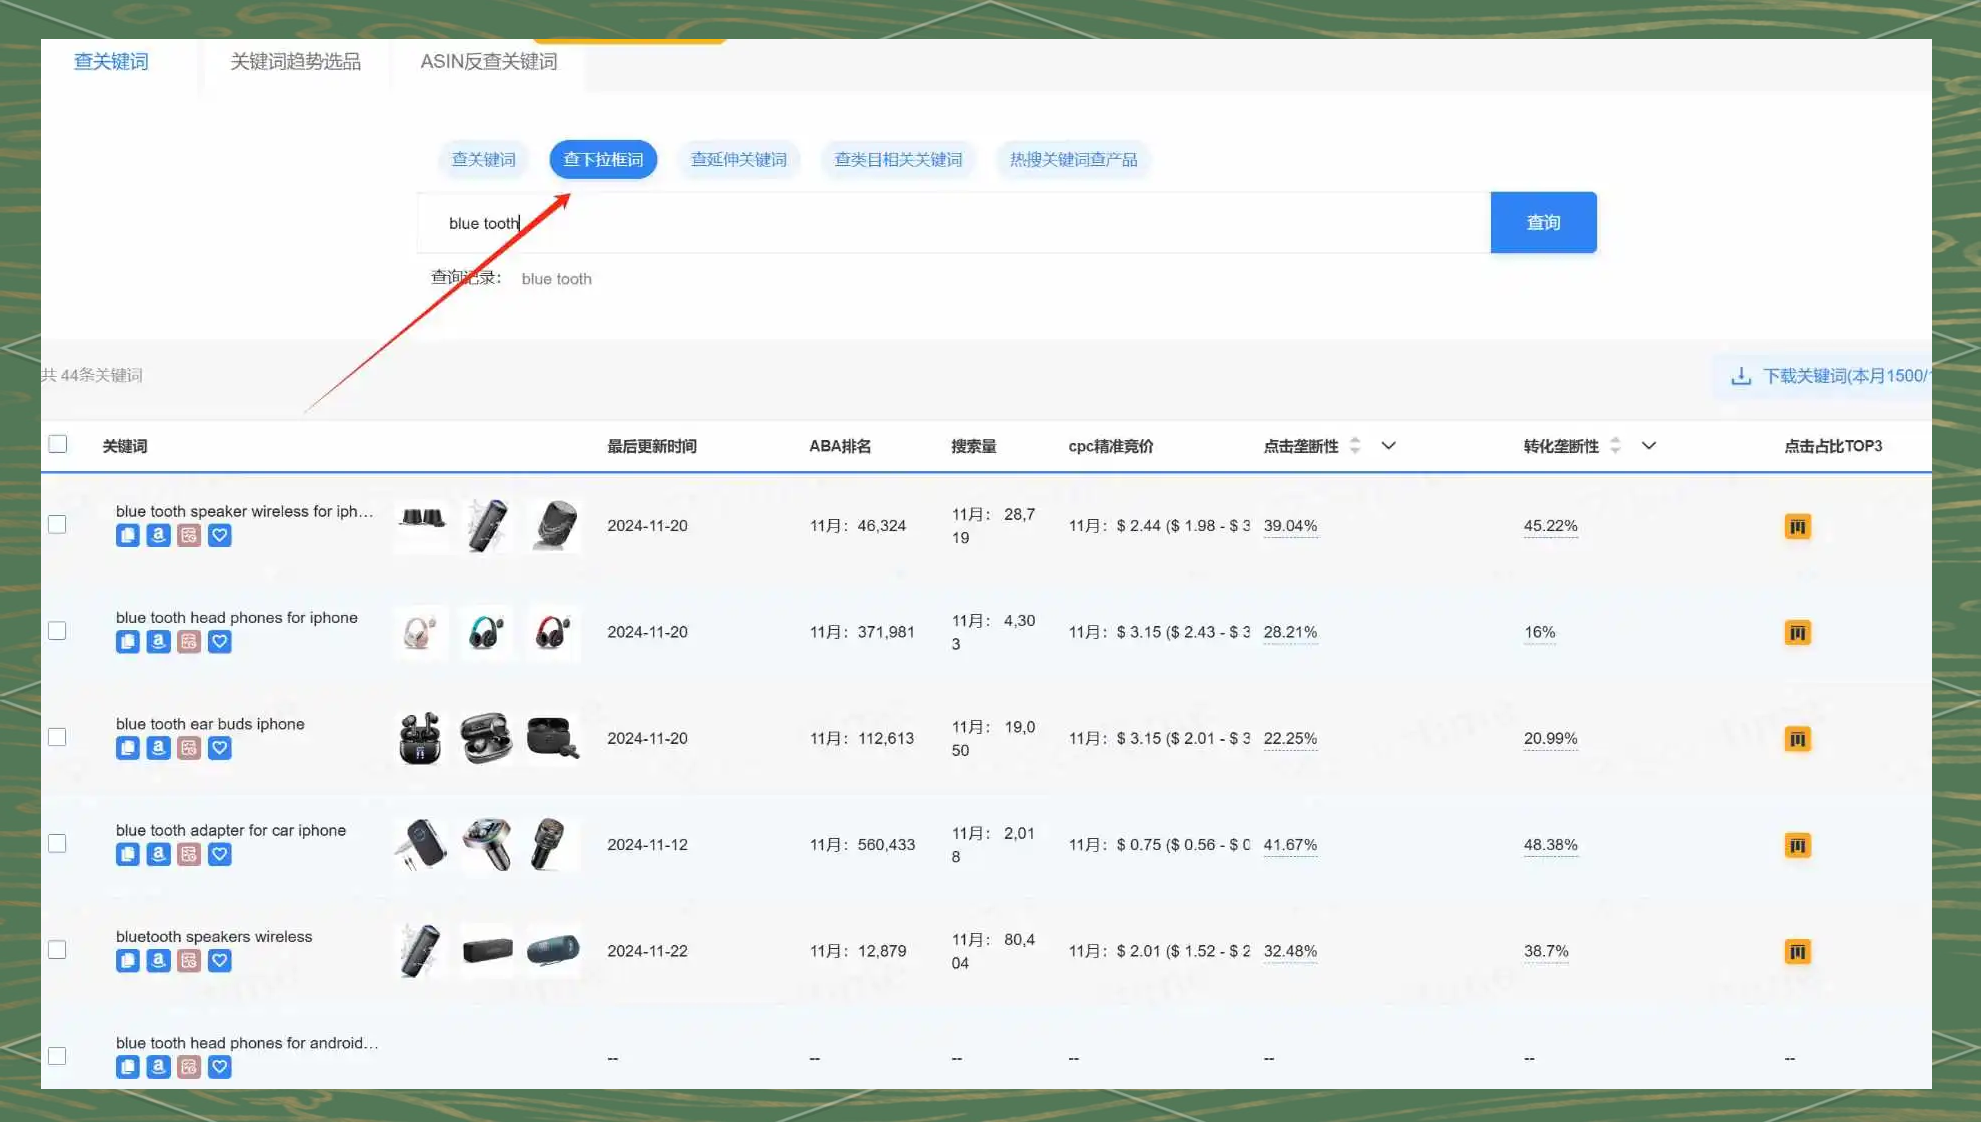The height and width of the screenshot is (1122, 1981).
Task: Open TOP3 chart icon for 'blue tooth adapter for car iphone'
Action: [1797, 845]
